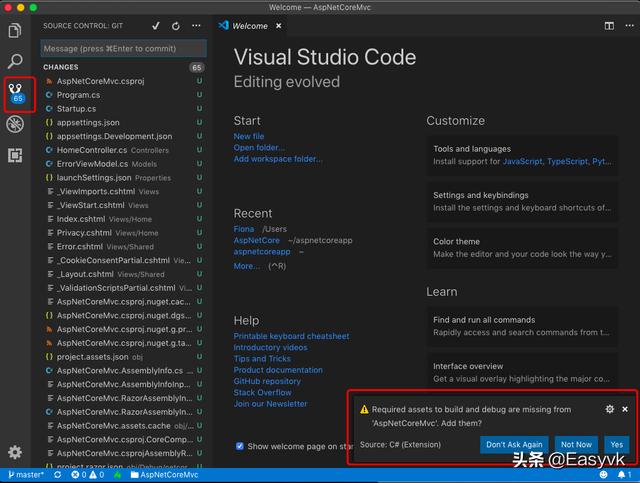Dismiss the missing assets notification
Screen dimensions: 640x483
(x=625, y=409)
